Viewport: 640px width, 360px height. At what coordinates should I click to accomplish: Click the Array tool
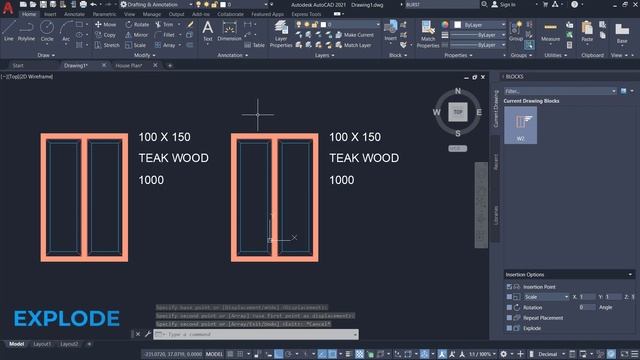[x=165, y=45]
